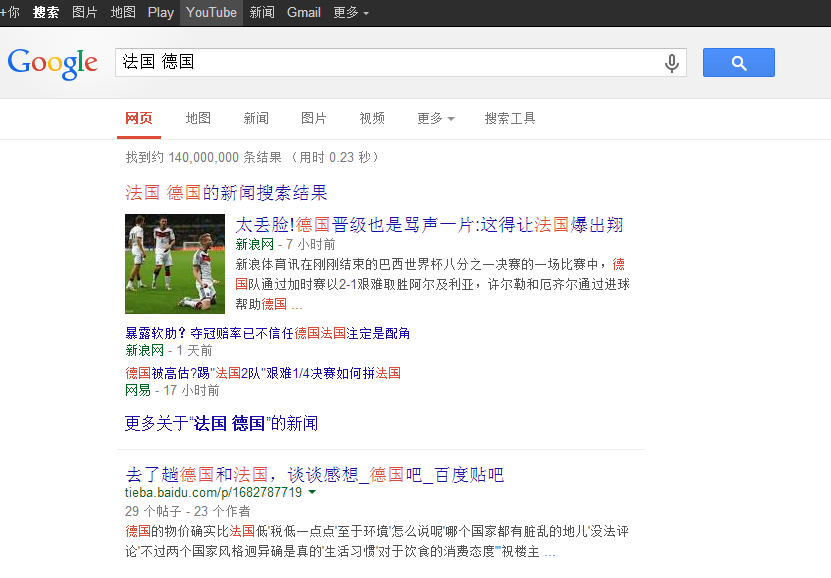
Task: Open article 暴露软肋?夺冠赔率已不信任
Action: click(267, 333)
